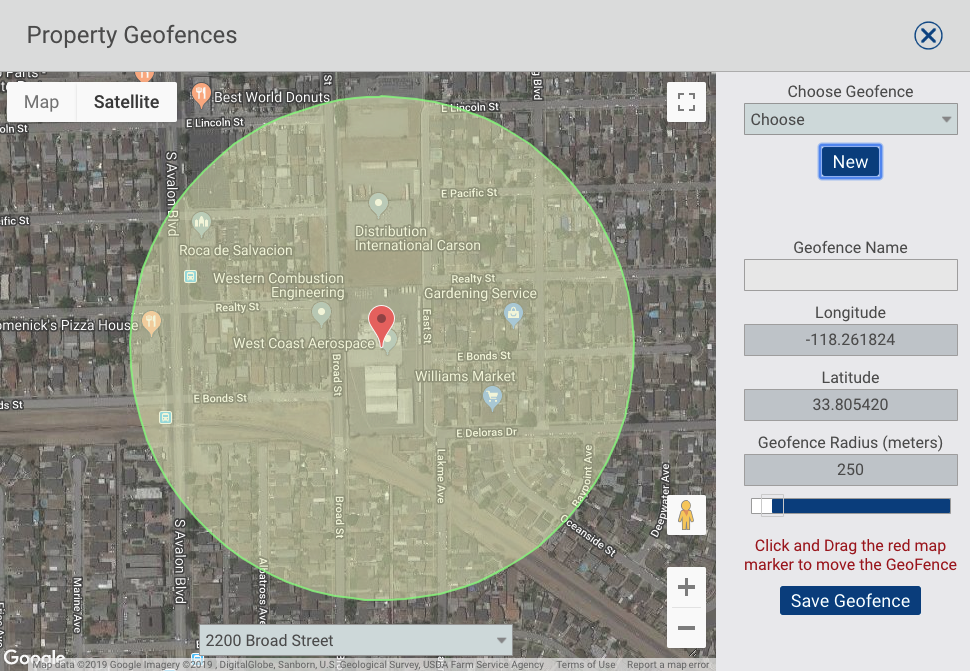This screenshot has height=671, width=970.
Task: Click the Distribution International Carson label
Action: [418, 238]
